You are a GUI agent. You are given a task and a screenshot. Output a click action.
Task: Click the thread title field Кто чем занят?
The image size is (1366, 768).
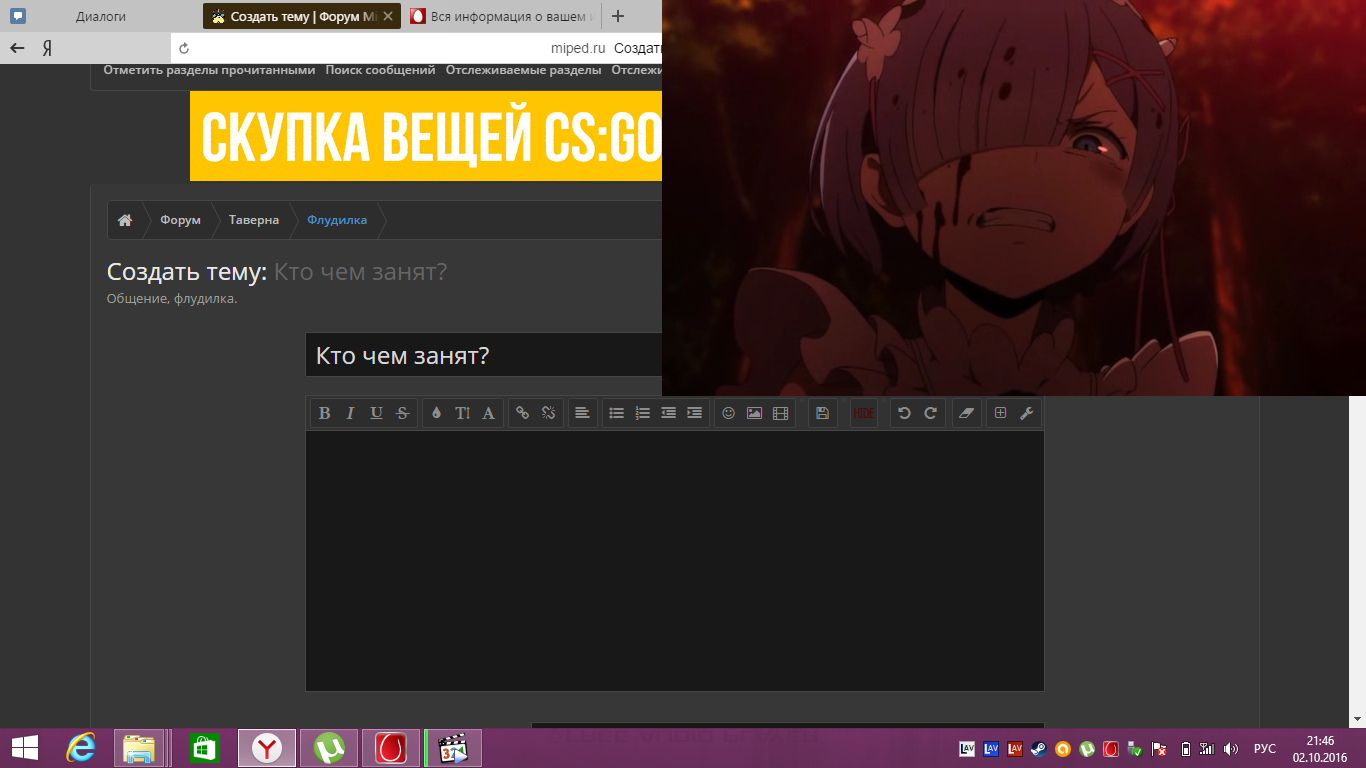pos(484,355)
